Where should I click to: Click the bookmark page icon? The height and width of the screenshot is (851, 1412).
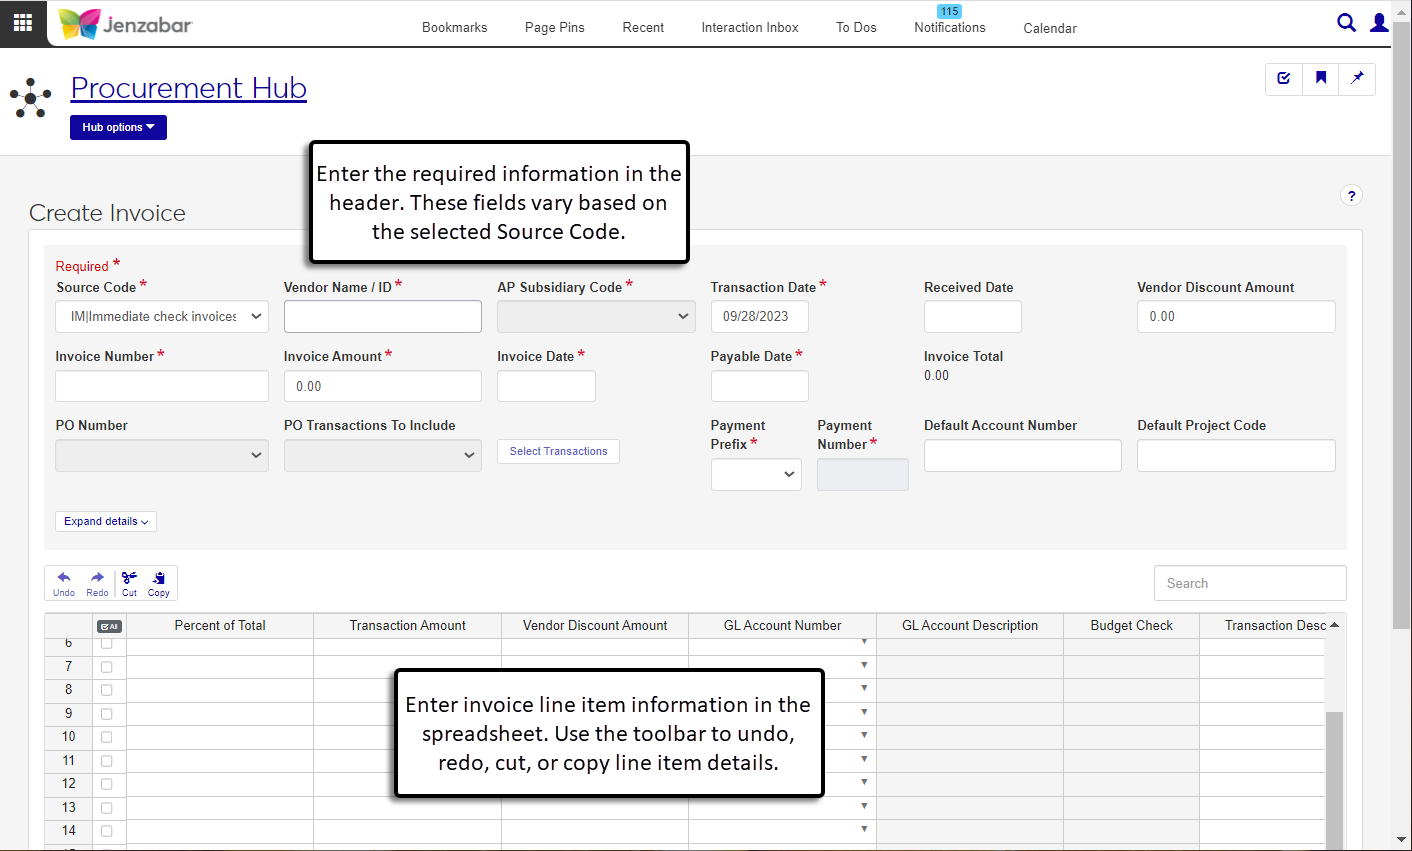(1320, 78)
